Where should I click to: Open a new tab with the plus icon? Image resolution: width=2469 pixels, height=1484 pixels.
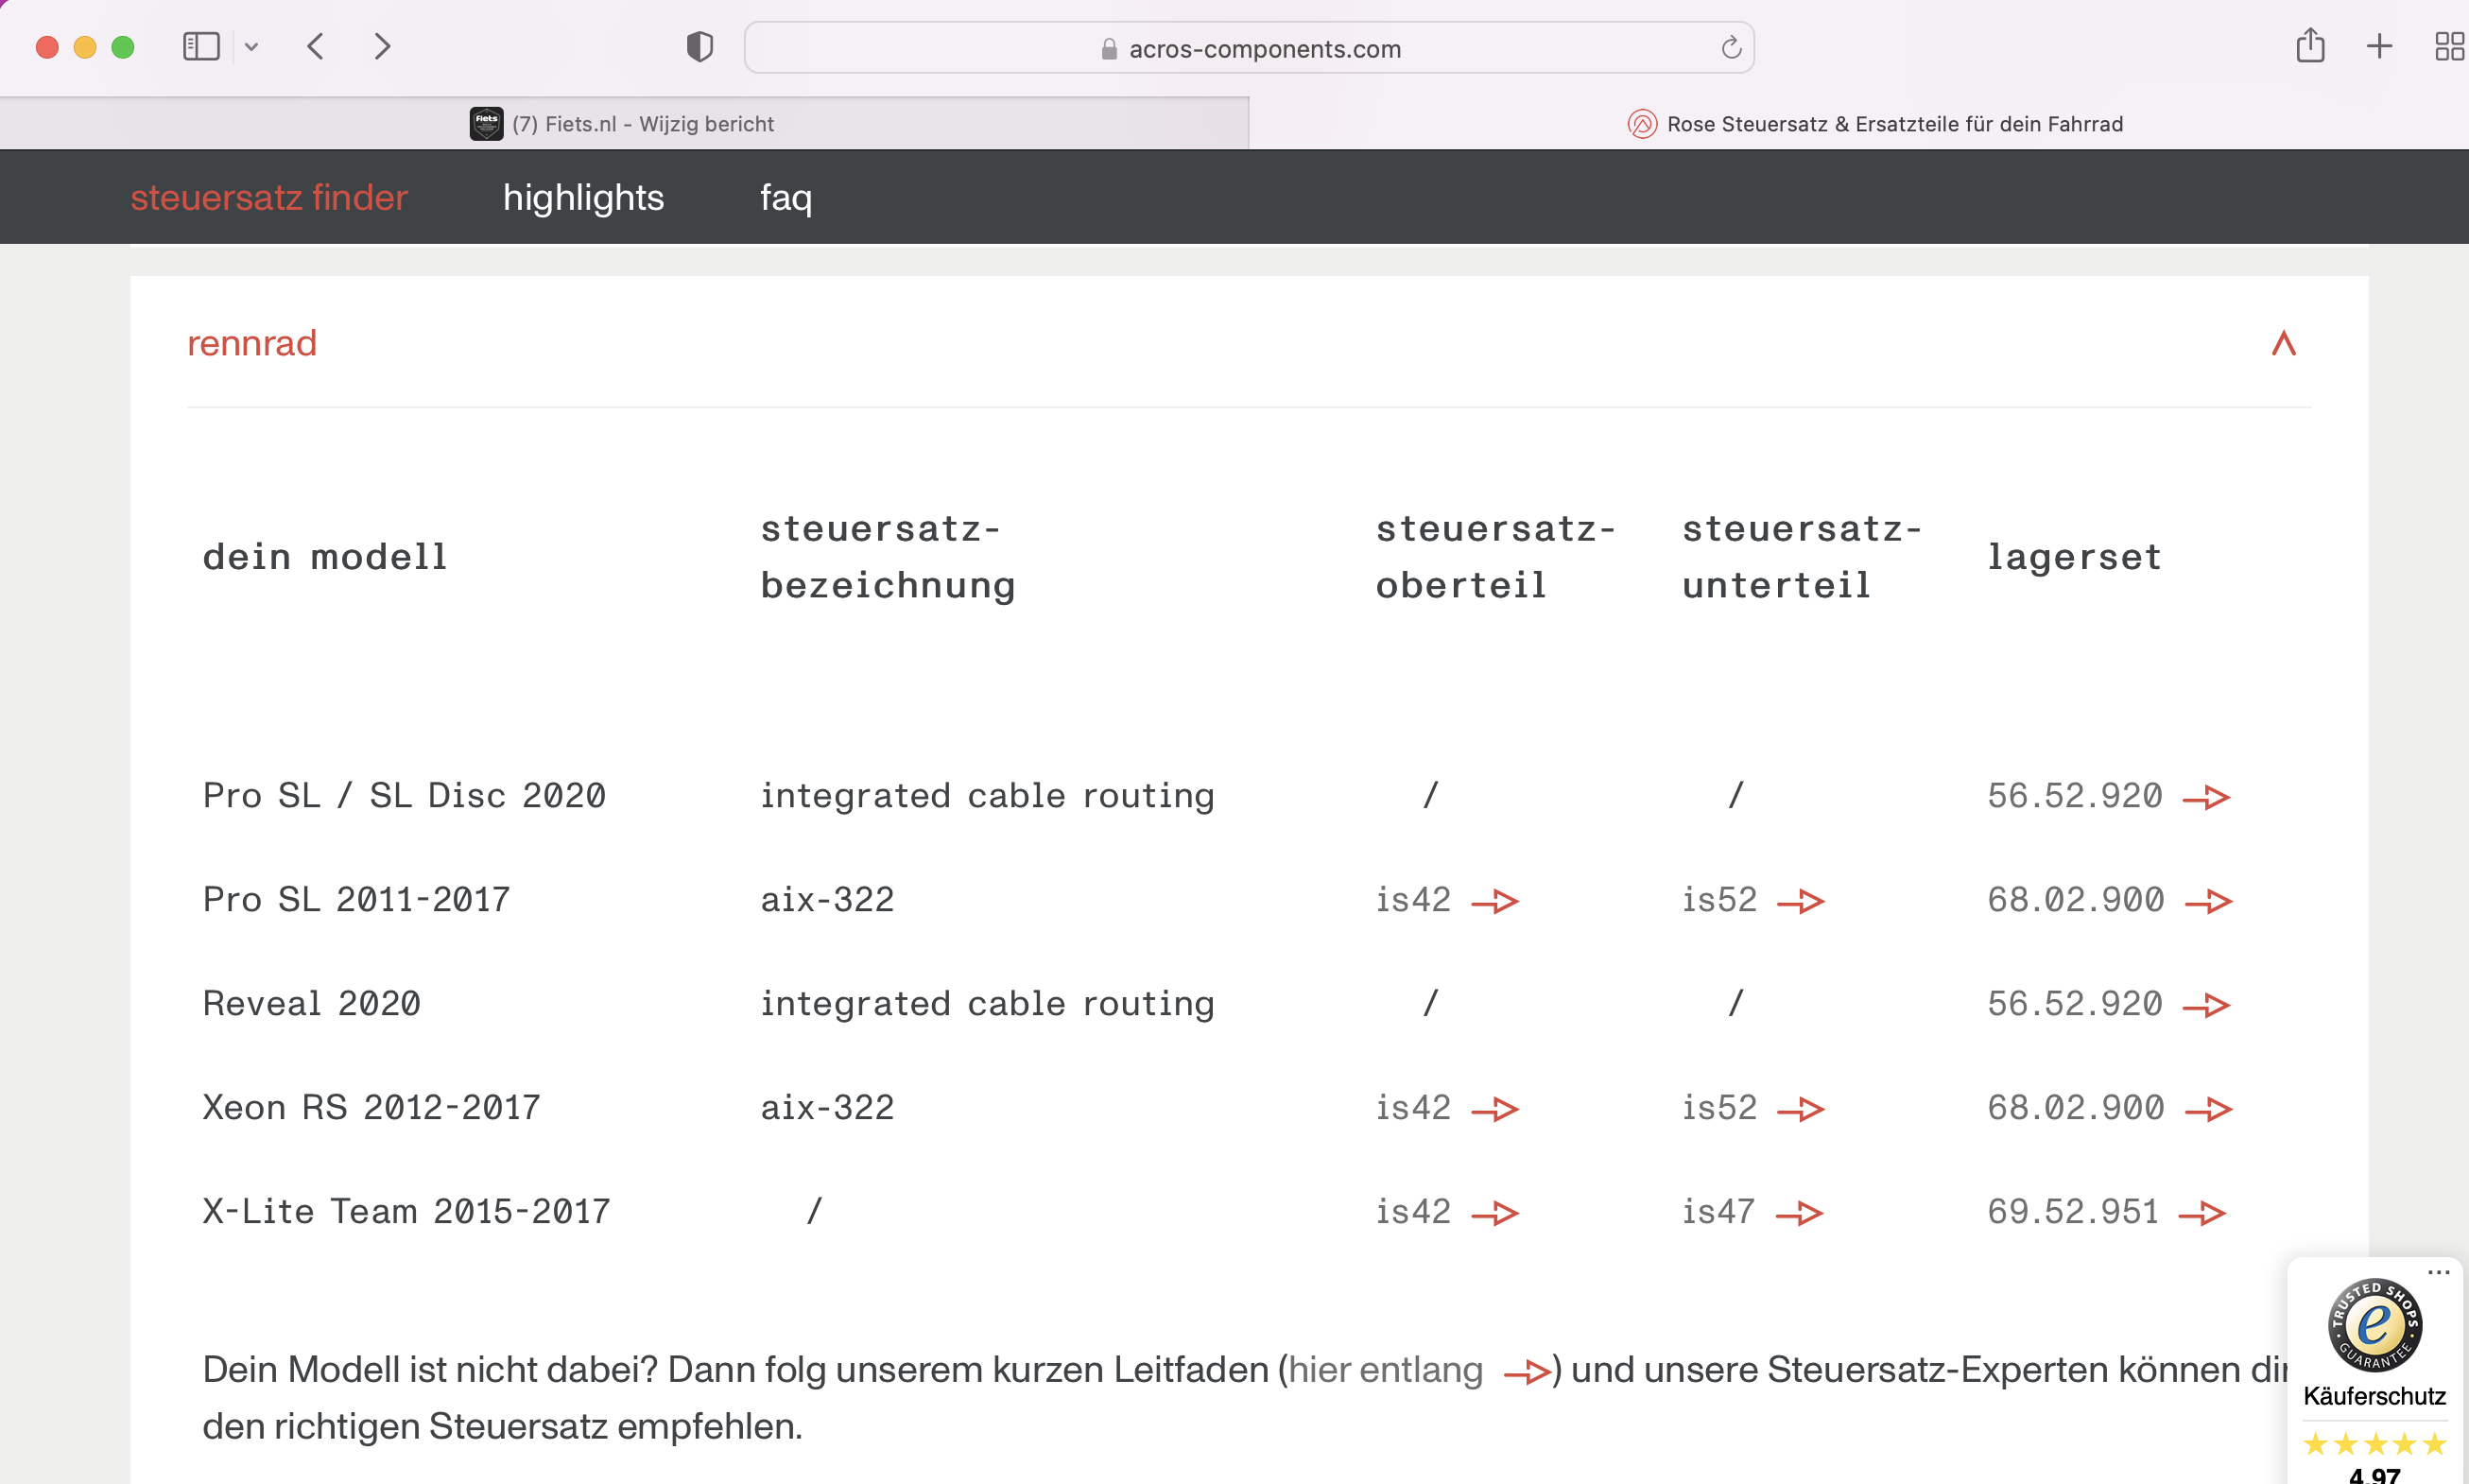click(2379, 46)
